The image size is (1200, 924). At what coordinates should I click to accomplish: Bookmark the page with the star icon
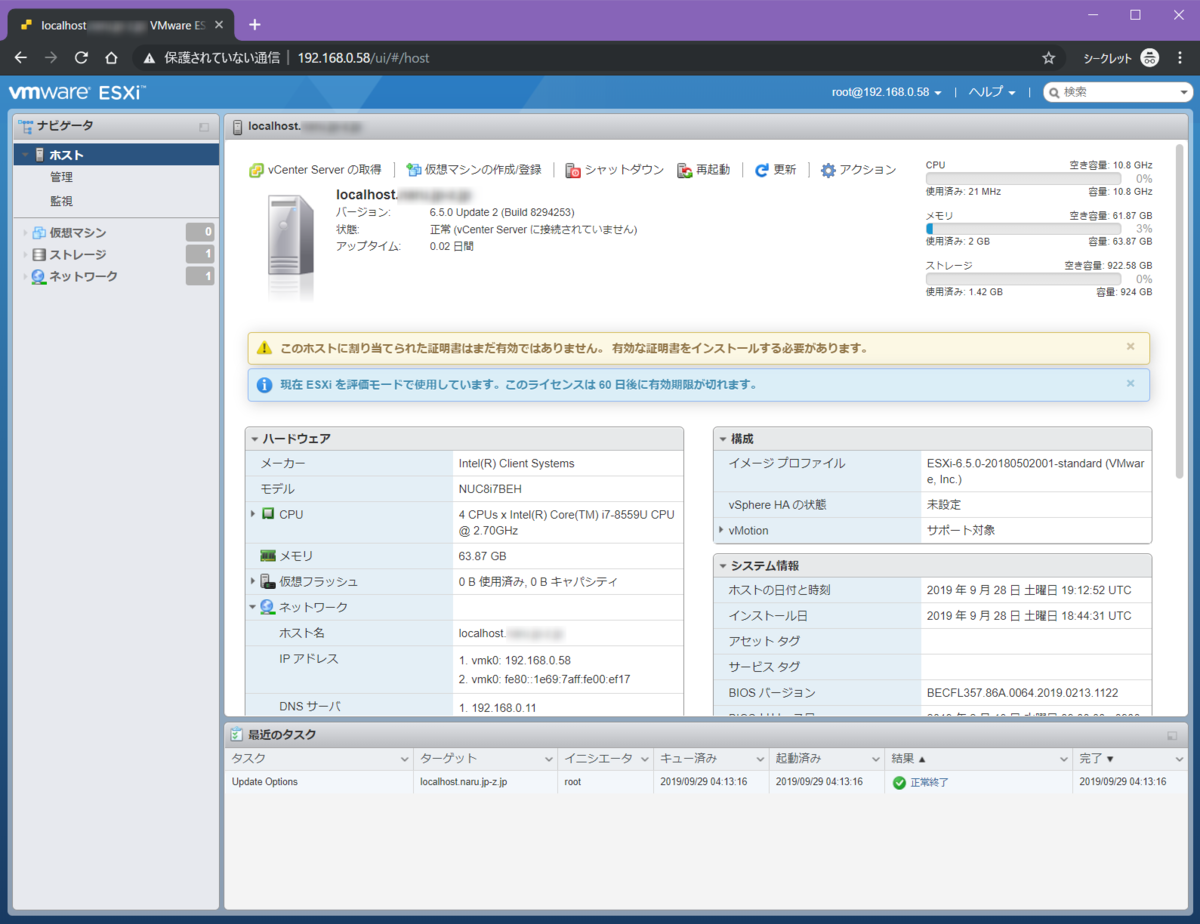1048,58
